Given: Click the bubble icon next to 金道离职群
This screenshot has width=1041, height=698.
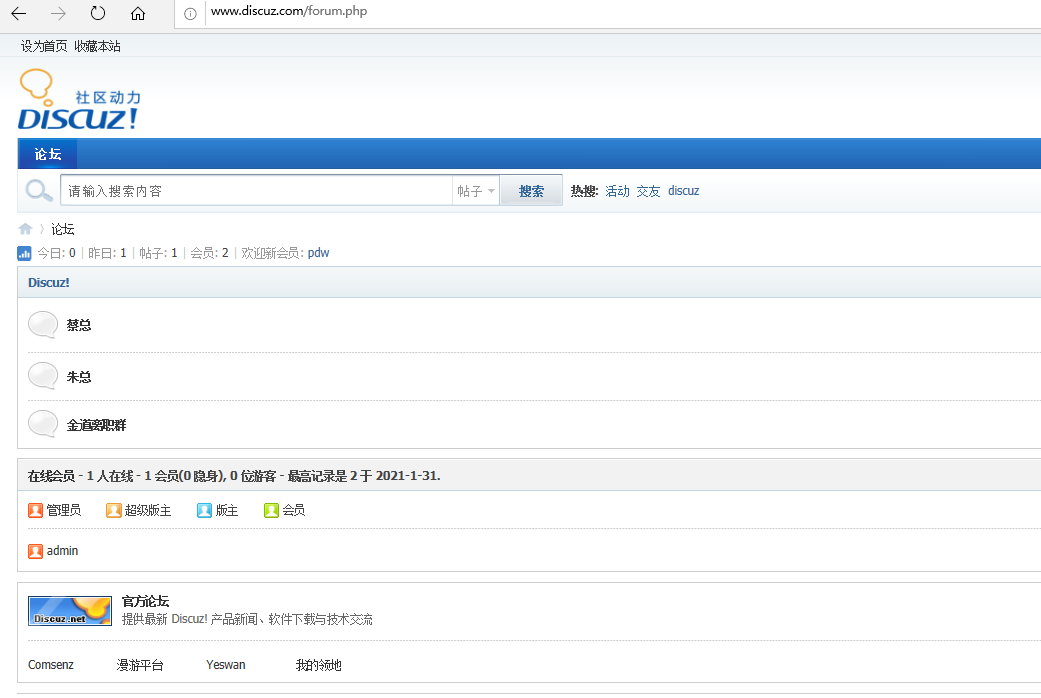Looking at the screenshot, I should pos(43,424).
